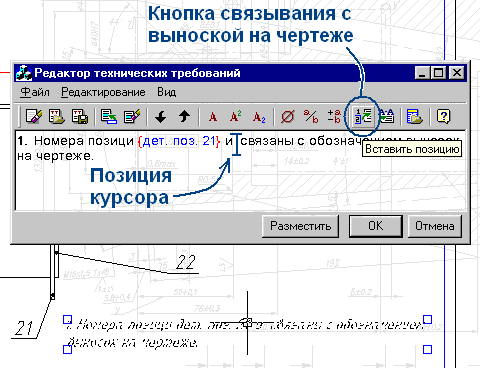The height and width of the screenshot is (368, 480).
Task: Select the superscript A² icon
Action: click(236, 117)
